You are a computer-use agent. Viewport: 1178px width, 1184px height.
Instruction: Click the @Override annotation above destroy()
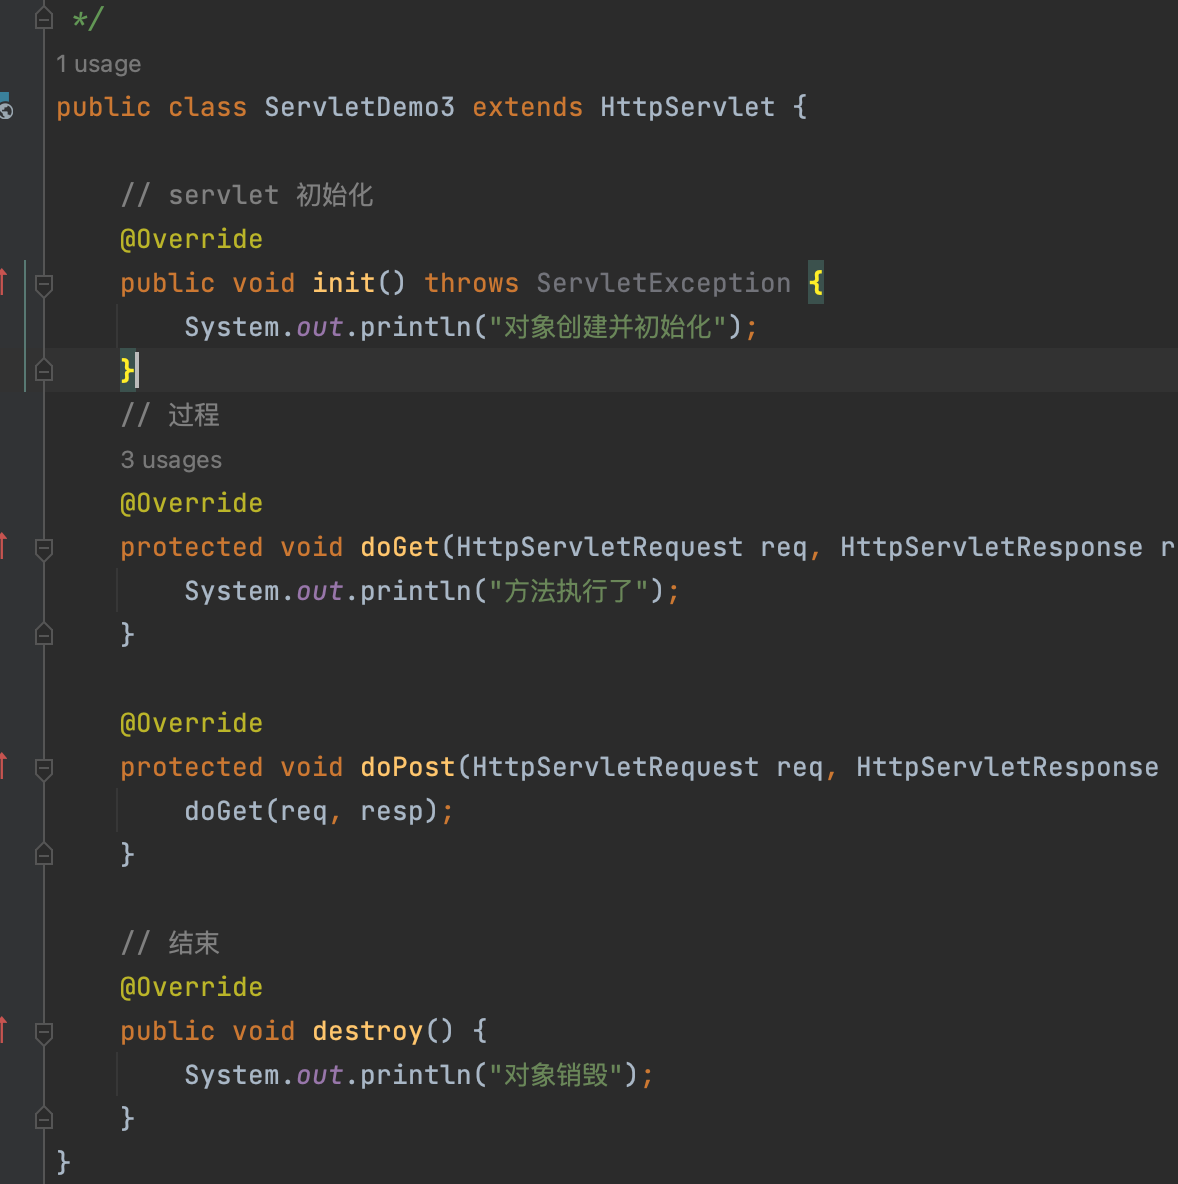coord(191,988)
